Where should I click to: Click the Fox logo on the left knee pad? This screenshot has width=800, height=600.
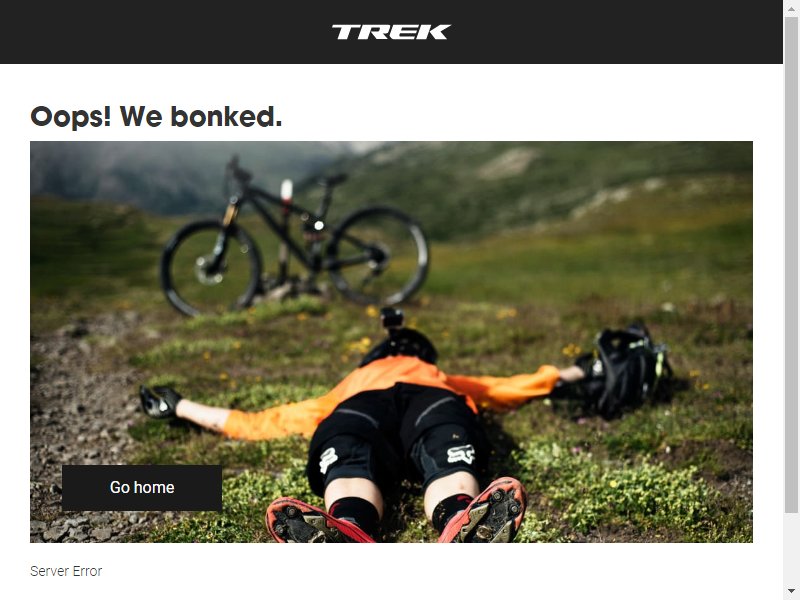click(328, 460)
